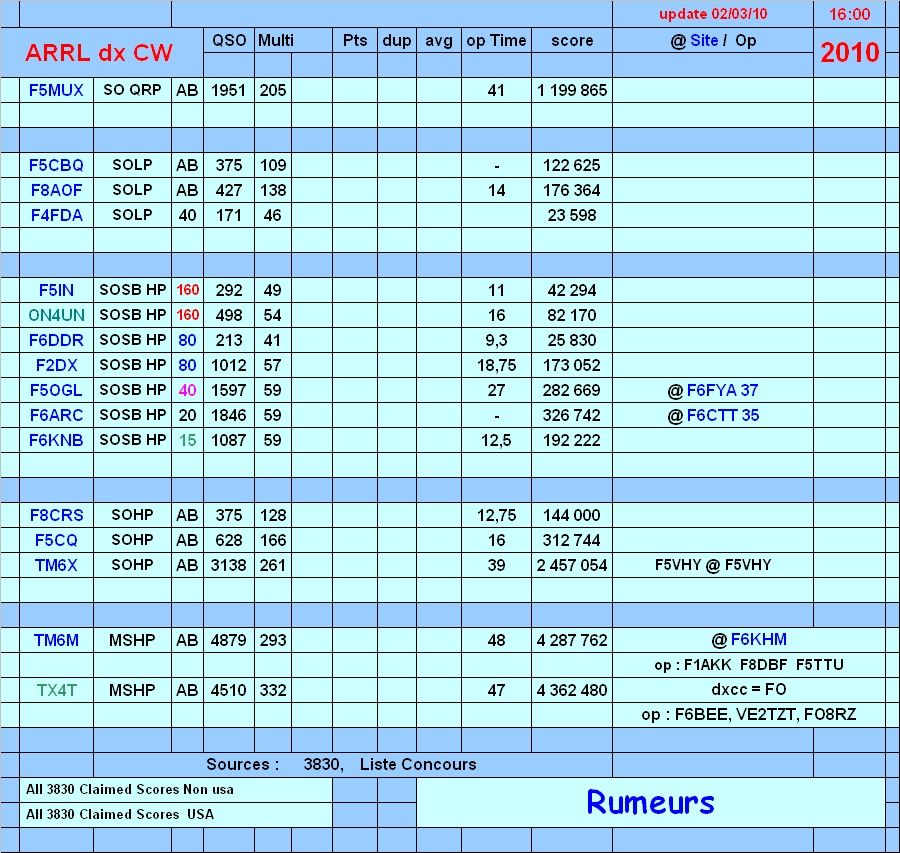Click the QSO column header
The width and height of the screenshot is (900, 853).
tap(229, 40)
